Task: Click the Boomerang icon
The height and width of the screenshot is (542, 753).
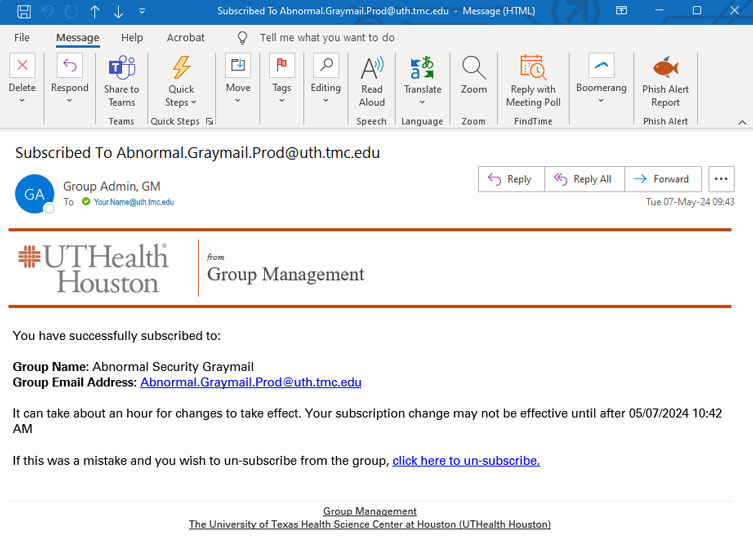Action: click(x=601, y=65)
